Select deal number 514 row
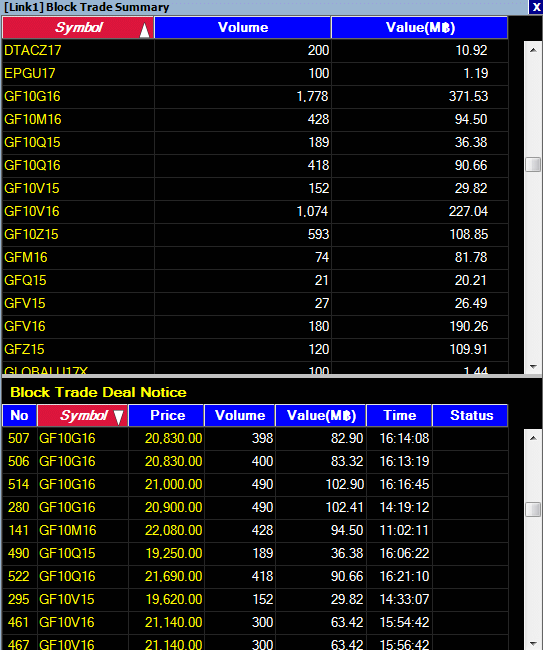The width and height of the screenshot is (543, 650). coord(255,484)
